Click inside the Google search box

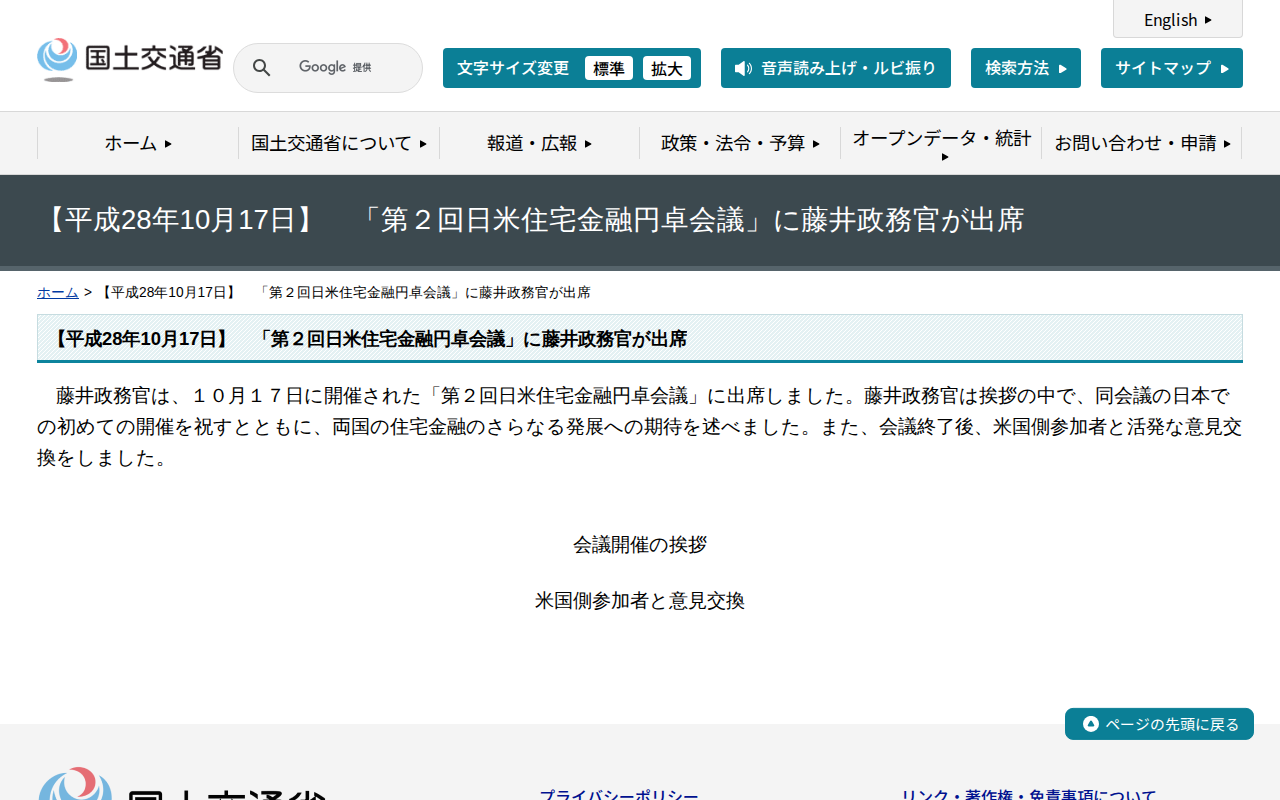pos(350,67)
